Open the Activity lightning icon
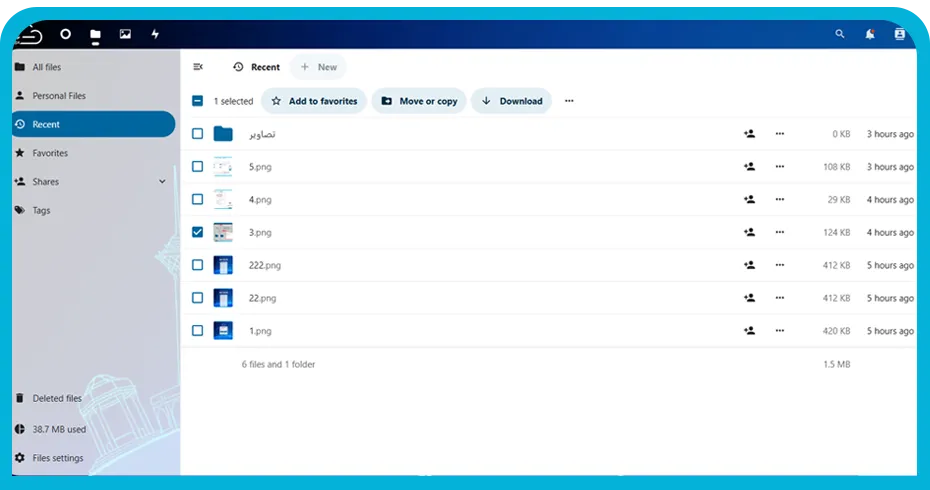The image size is (930, 490). click(x=155, y=34)
